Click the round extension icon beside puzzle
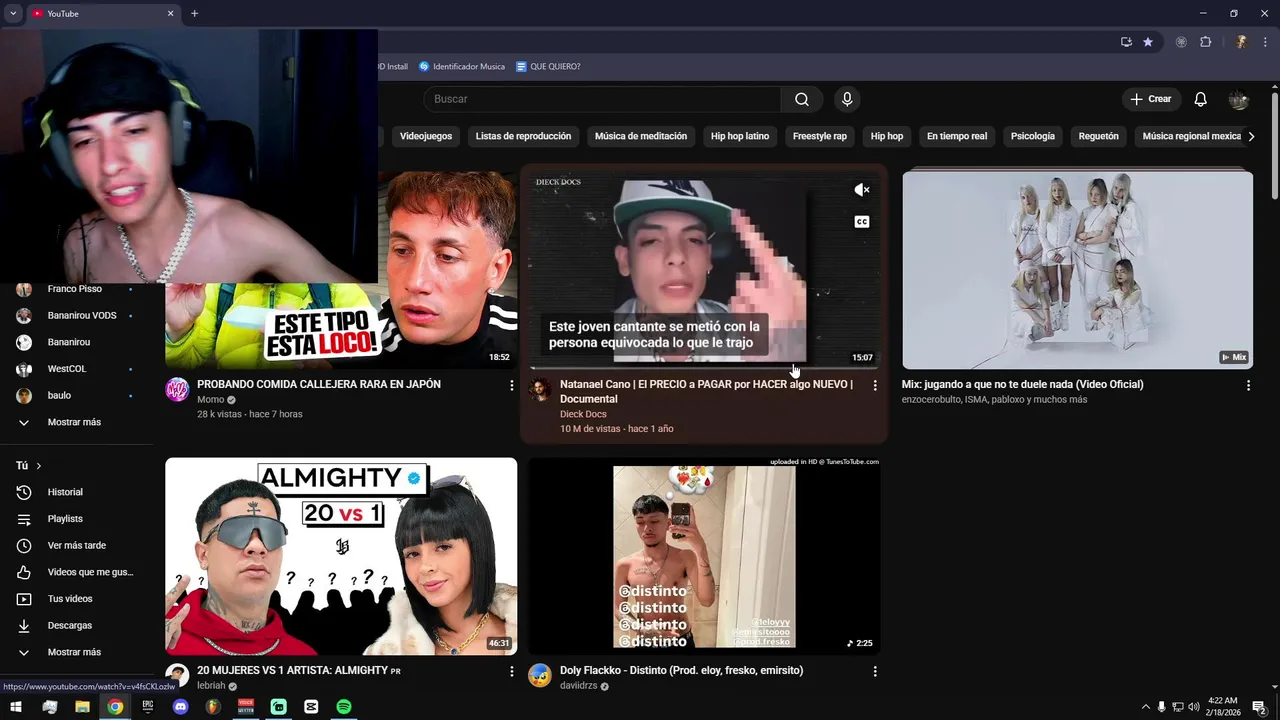1280x720 pixels. pyautogui.click(x=1181, y=42)
